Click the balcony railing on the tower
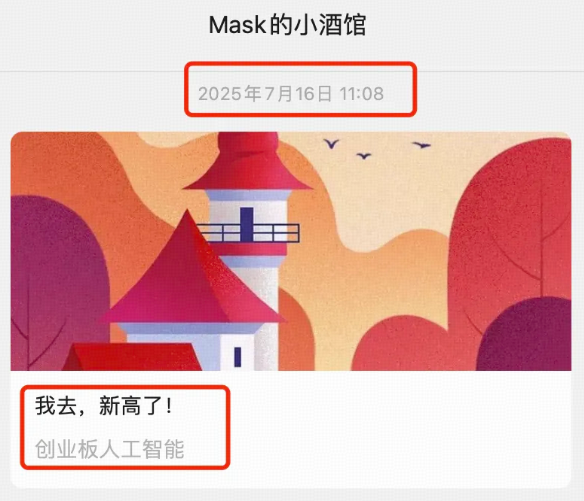The height and width of the screenshot is (501, 584). tap(248, 233)
